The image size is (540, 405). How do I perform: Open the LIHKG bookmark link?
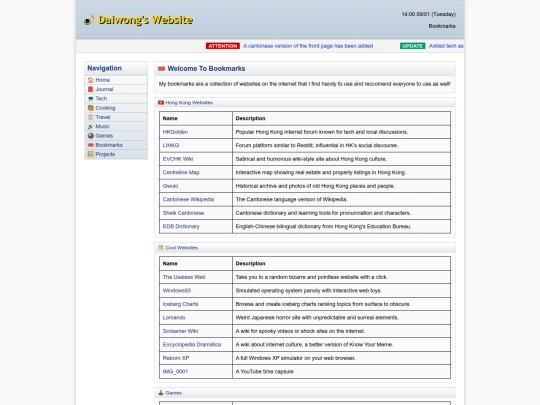pyautogui.click(x=171, y=145)
